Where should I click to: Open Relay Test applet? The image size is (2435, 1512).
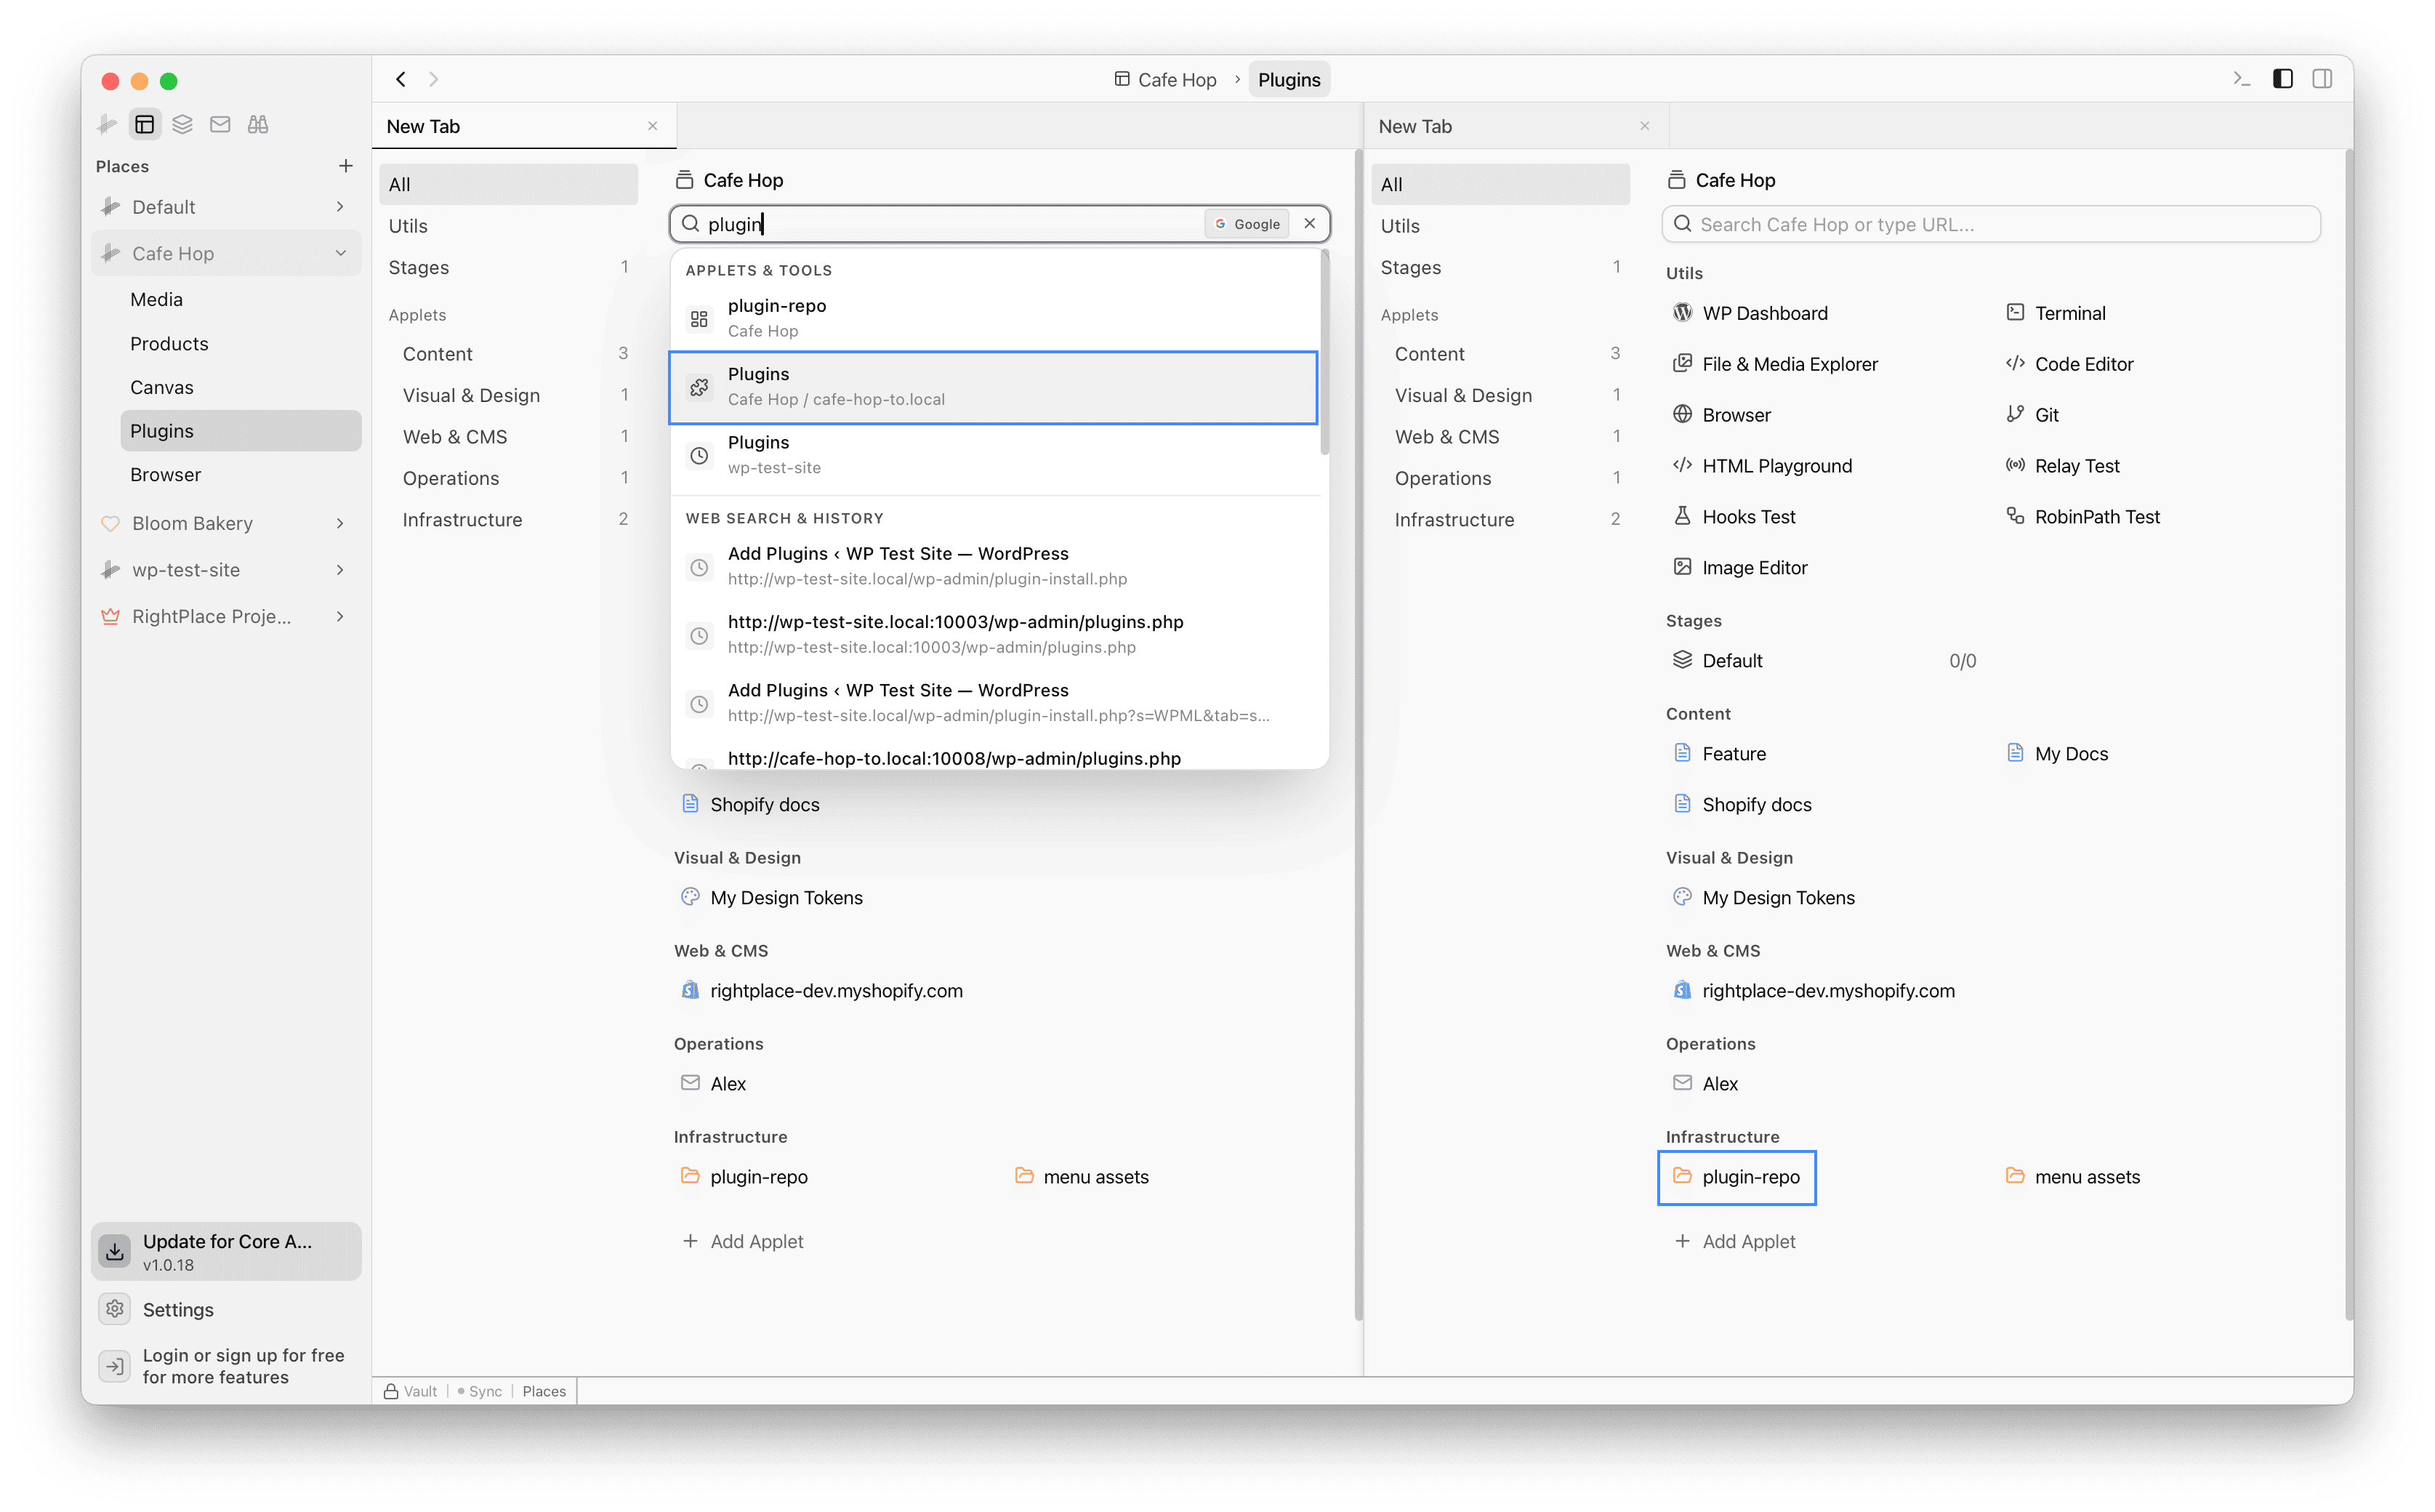click(x=2062, y=466)
